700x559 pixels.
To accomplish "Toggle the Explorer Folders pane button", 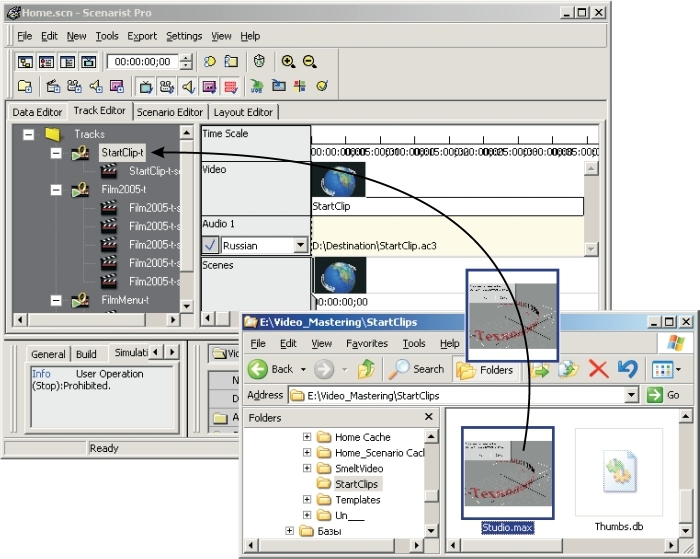I will coord(484,369).
